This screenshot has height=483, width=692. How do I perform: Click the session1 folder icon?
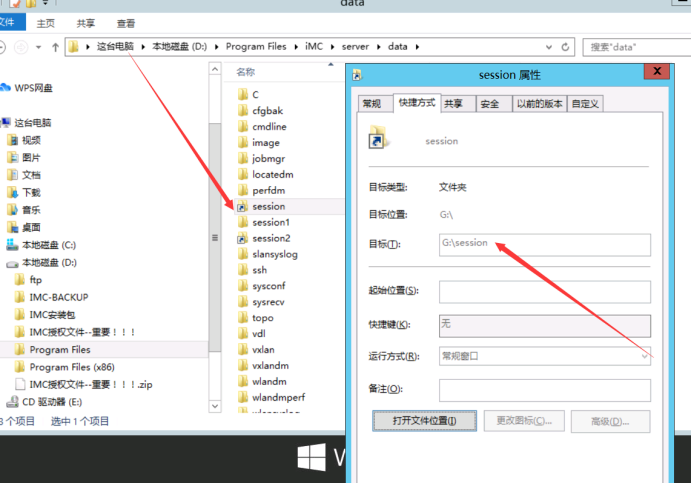click(243, 222)
